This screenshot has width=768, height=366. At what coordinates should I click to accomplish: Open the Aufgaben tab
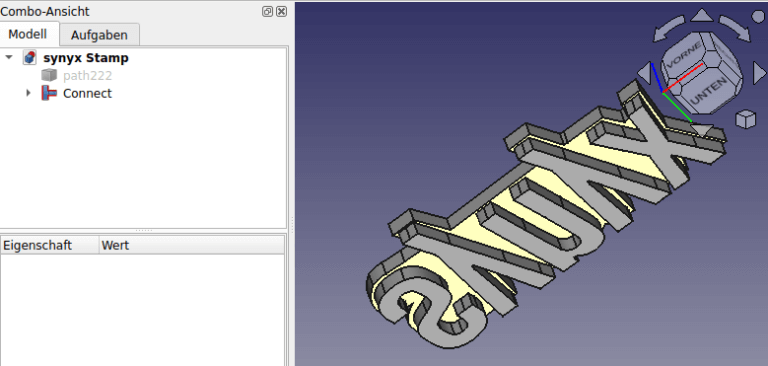[x=99, y=35]
